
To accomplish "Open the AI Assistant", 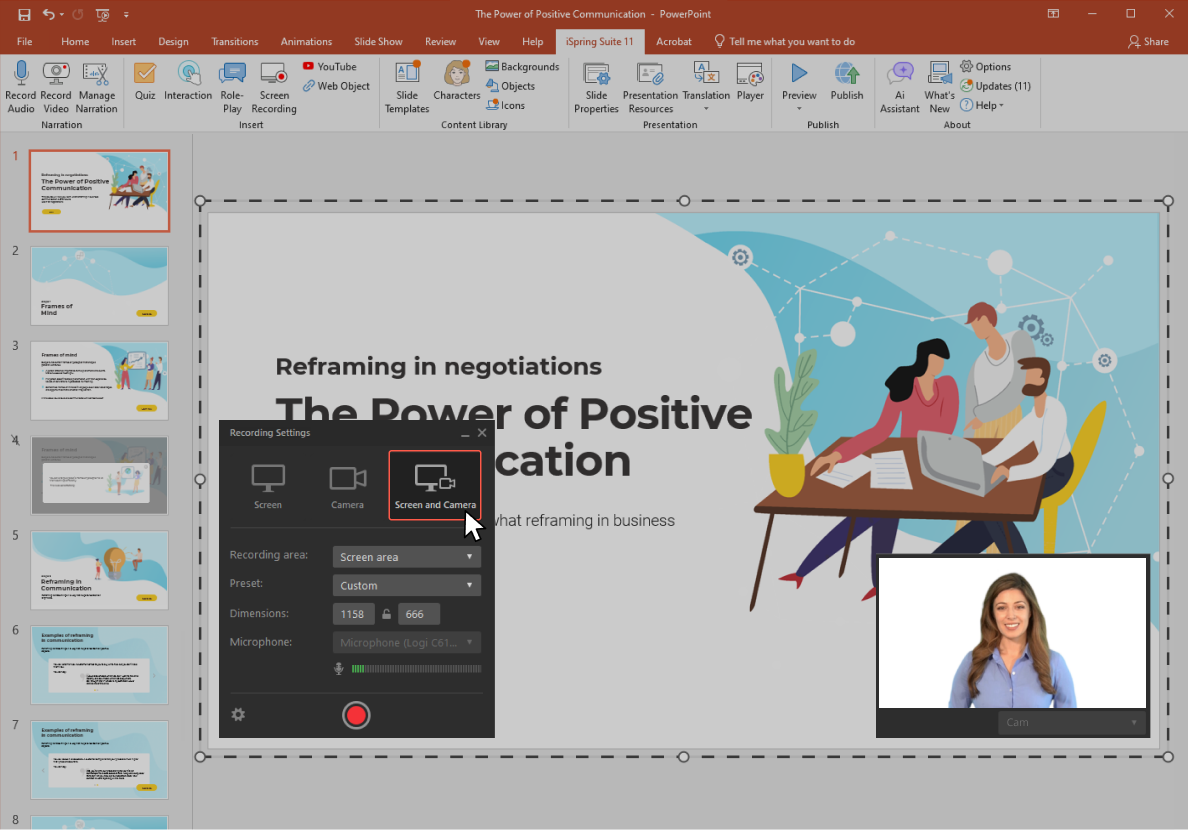I will pyautogui.click(x=900, y=86).
